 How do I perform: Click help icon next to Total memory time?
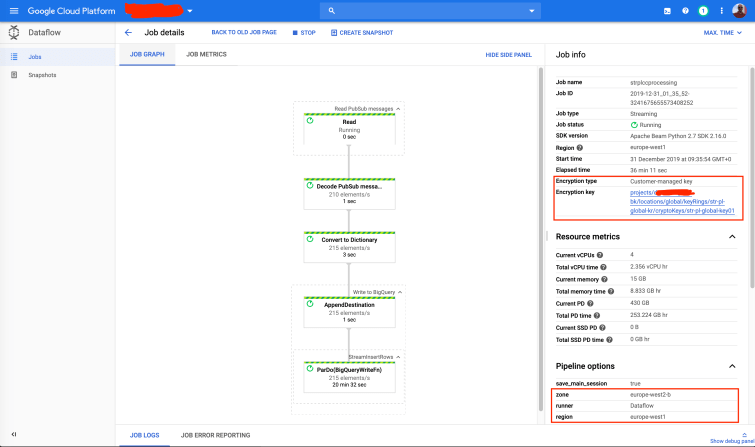coord(611,291)
